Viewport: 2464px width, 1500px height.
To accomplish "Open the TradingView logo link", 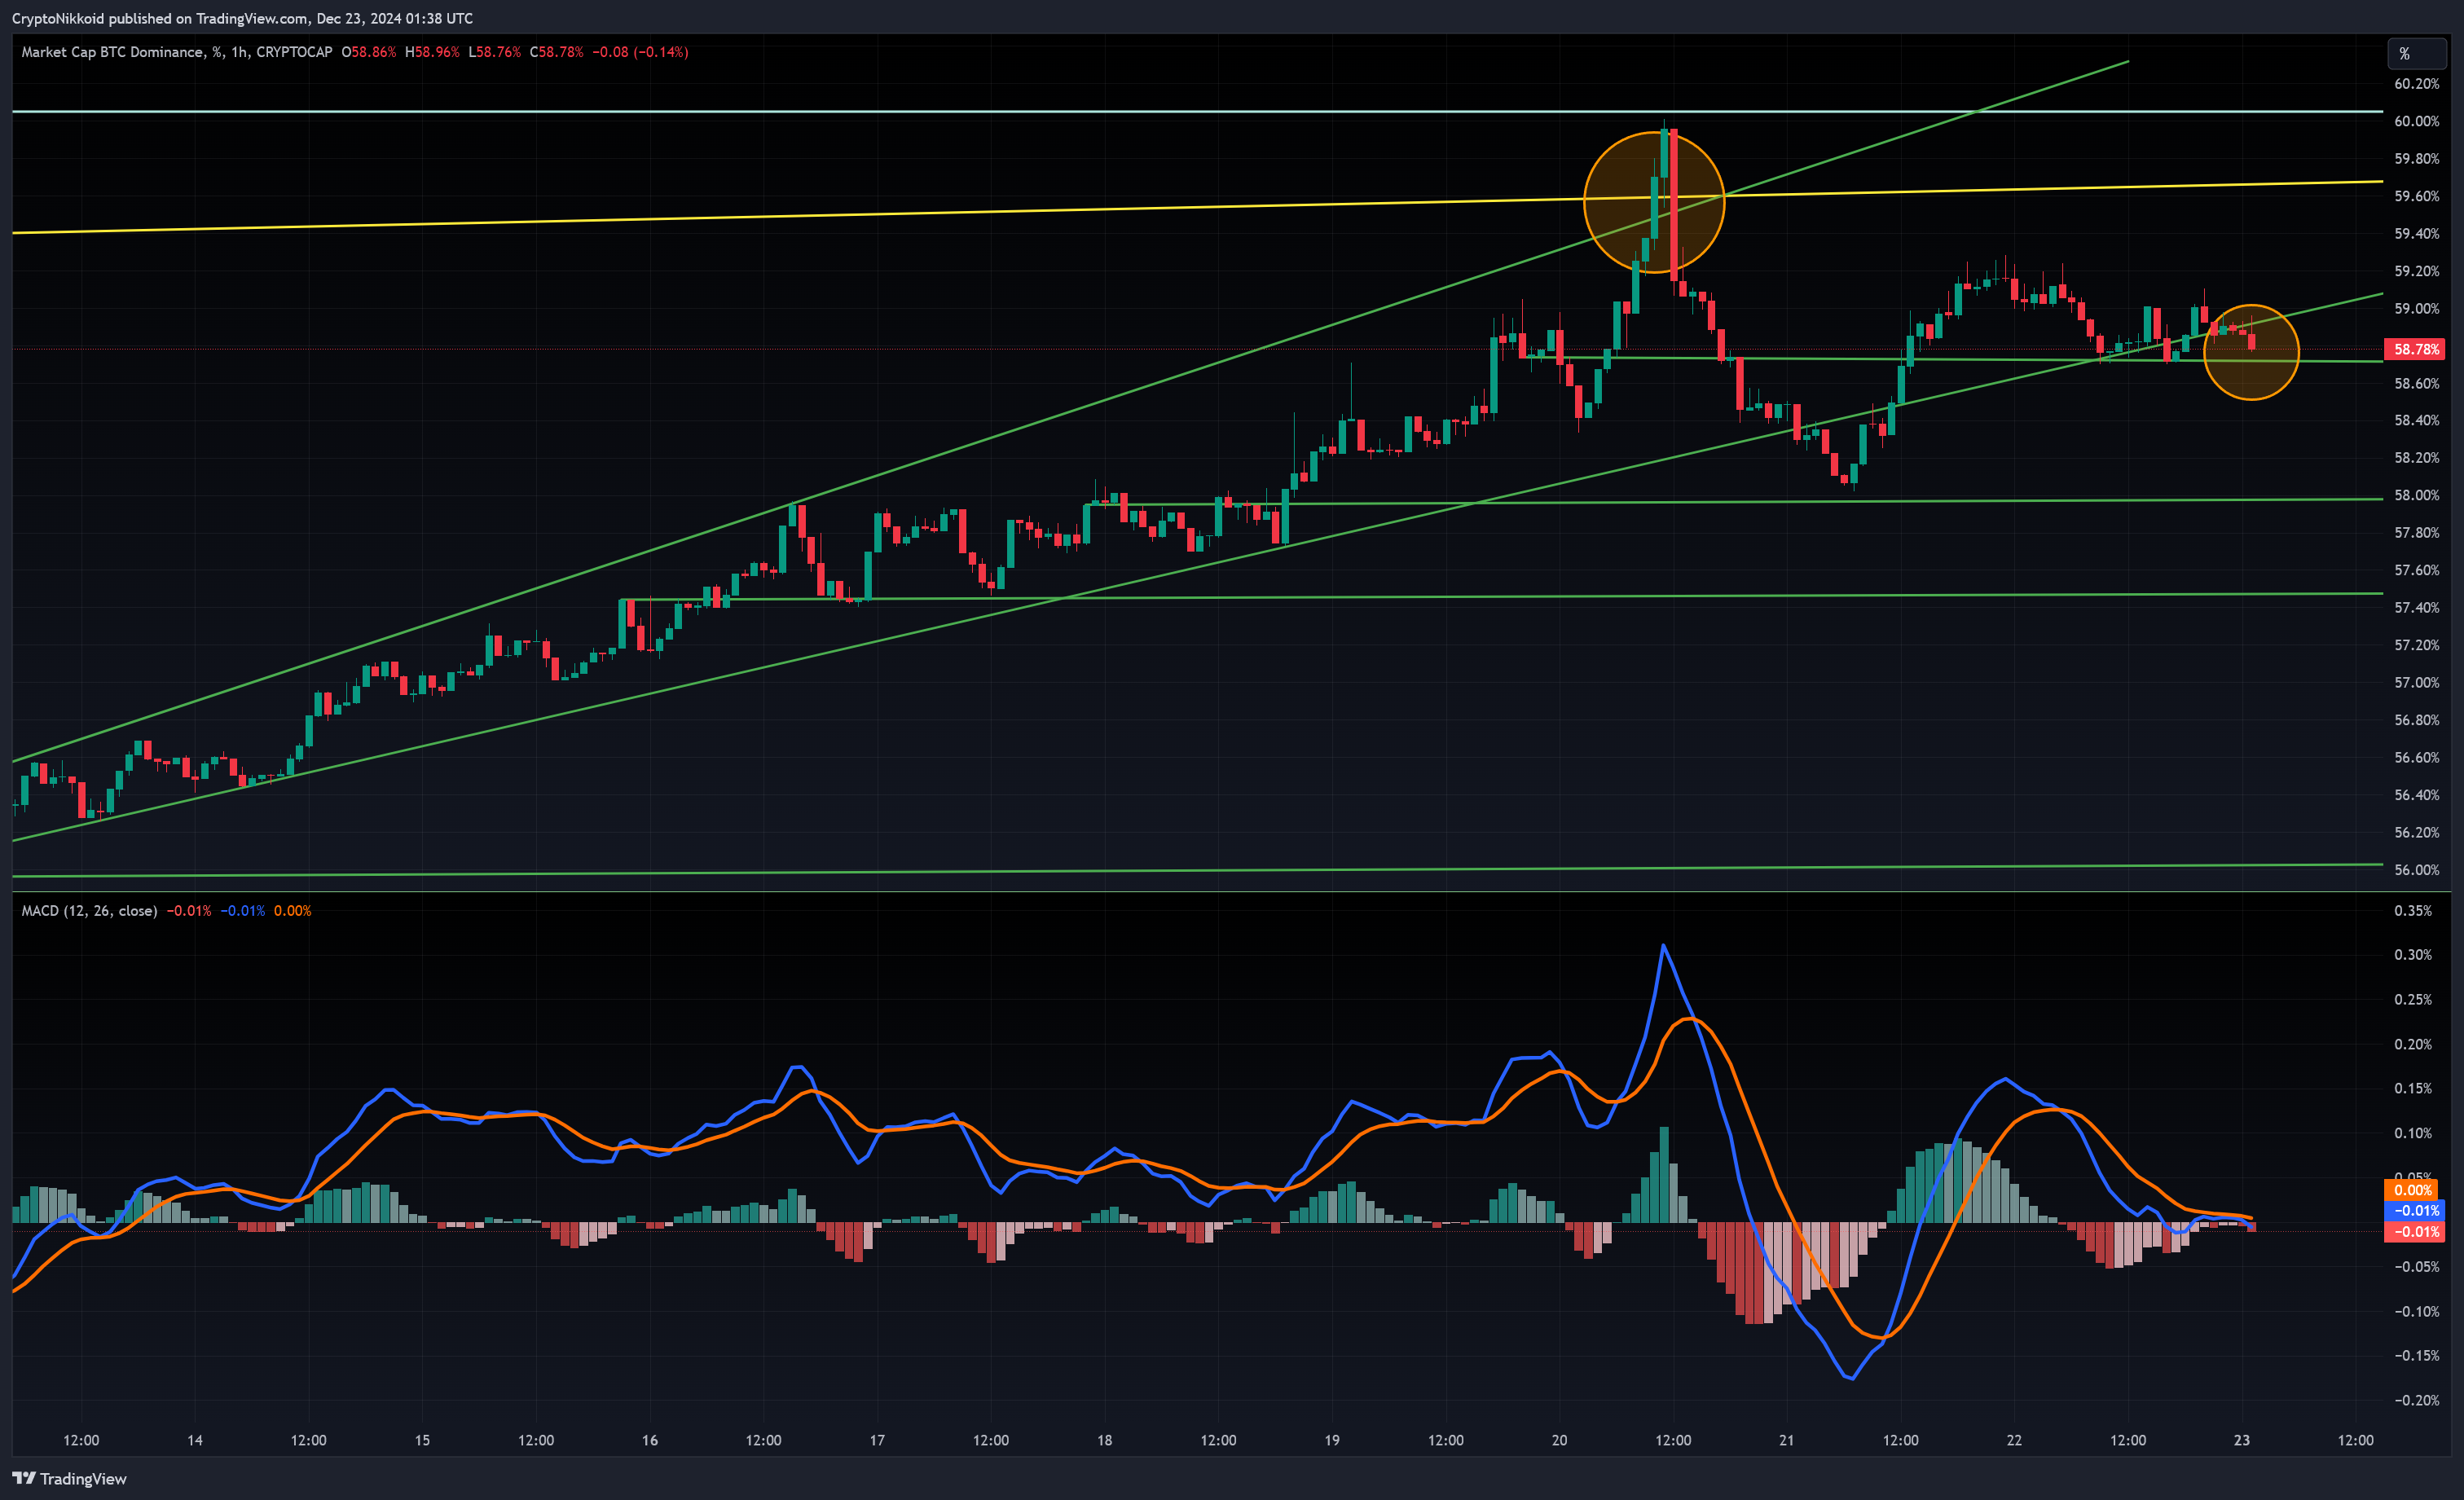I will point(69,1478).
